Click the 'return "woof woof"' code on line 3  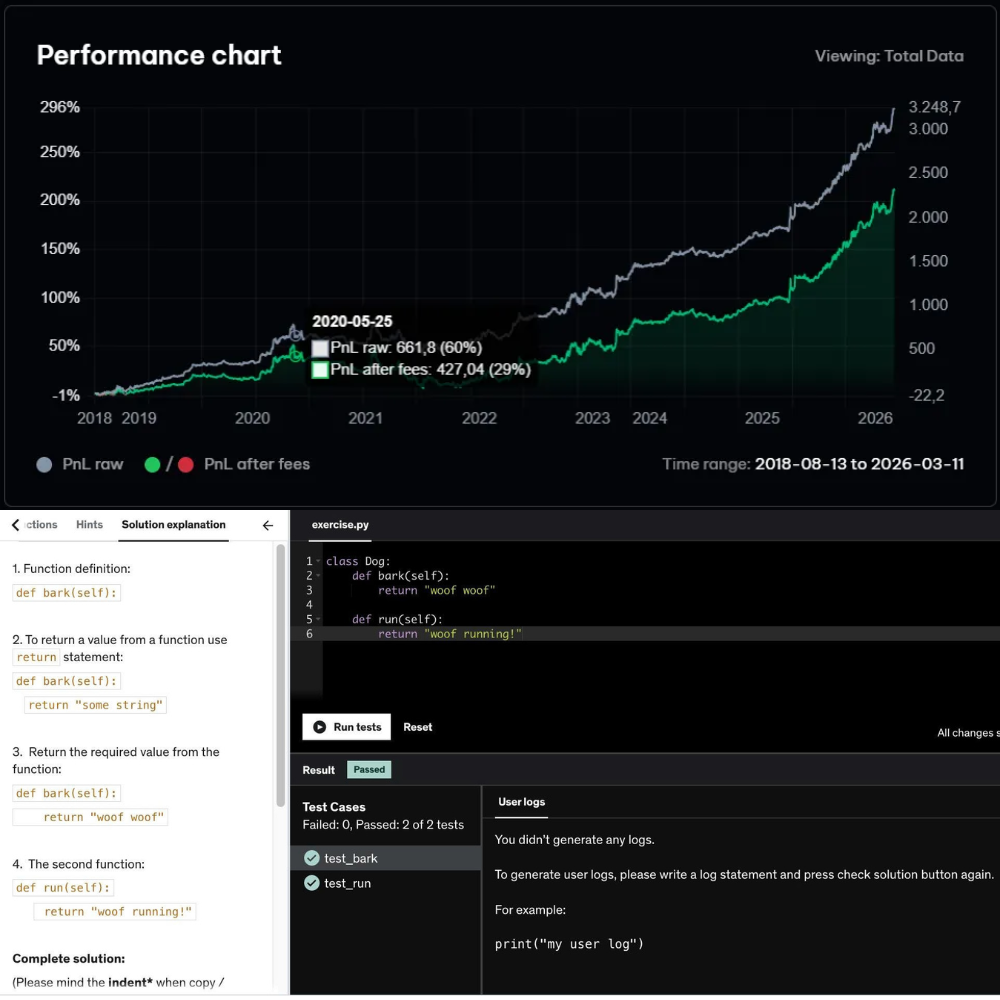point(436,591)
